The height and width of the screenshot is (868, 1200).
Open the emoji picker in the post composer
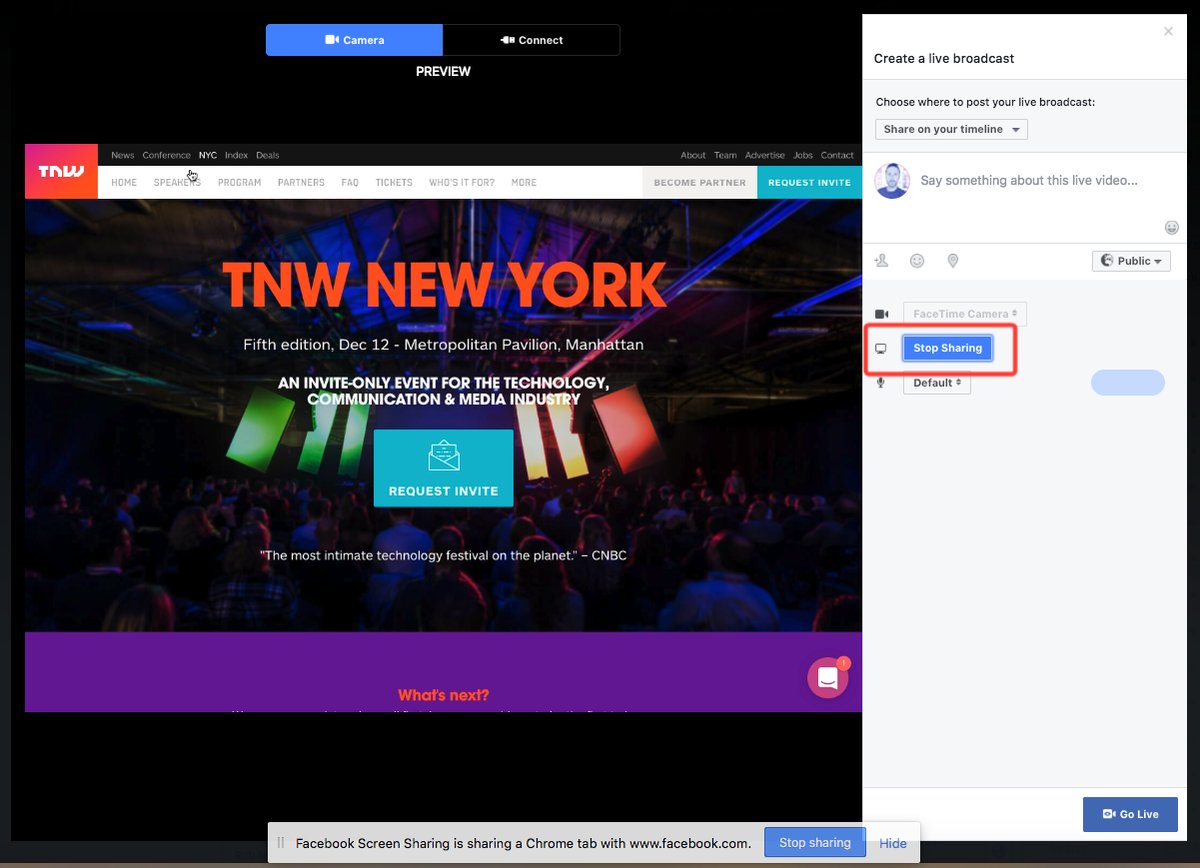tap(1171, 227)
